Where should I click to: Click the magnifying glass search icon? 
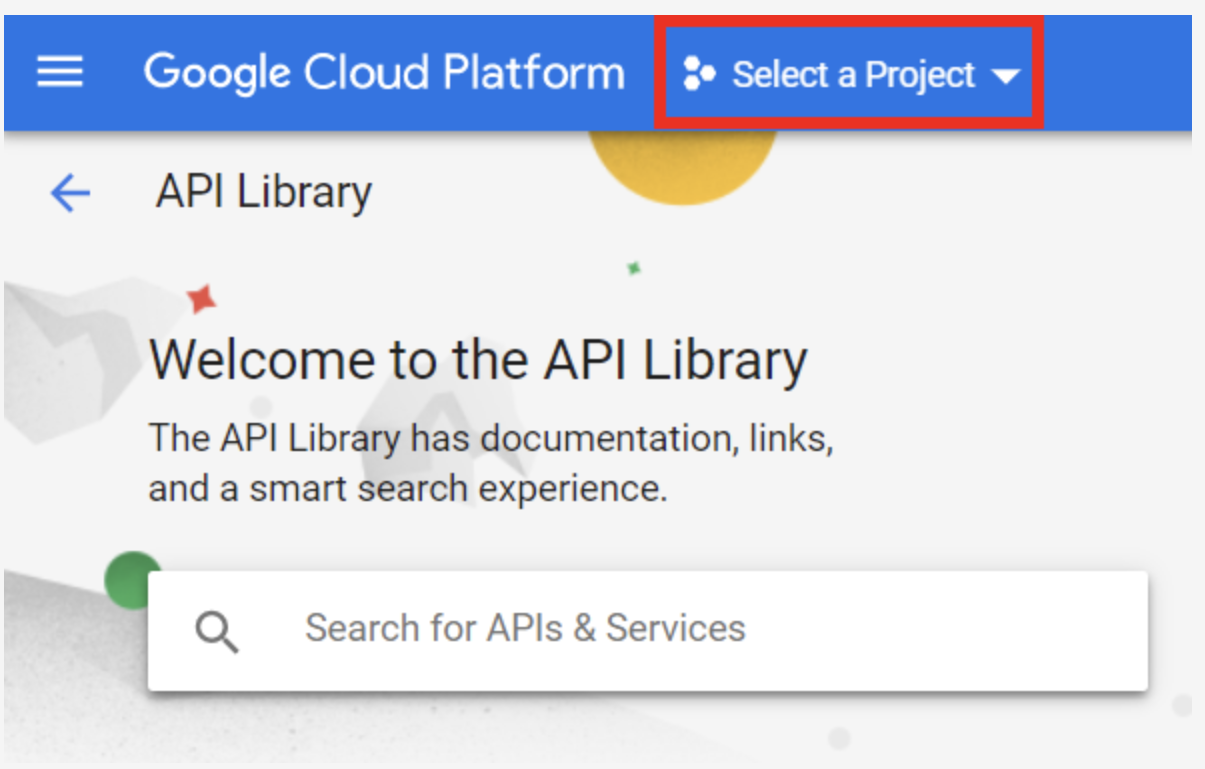(216, 632)
